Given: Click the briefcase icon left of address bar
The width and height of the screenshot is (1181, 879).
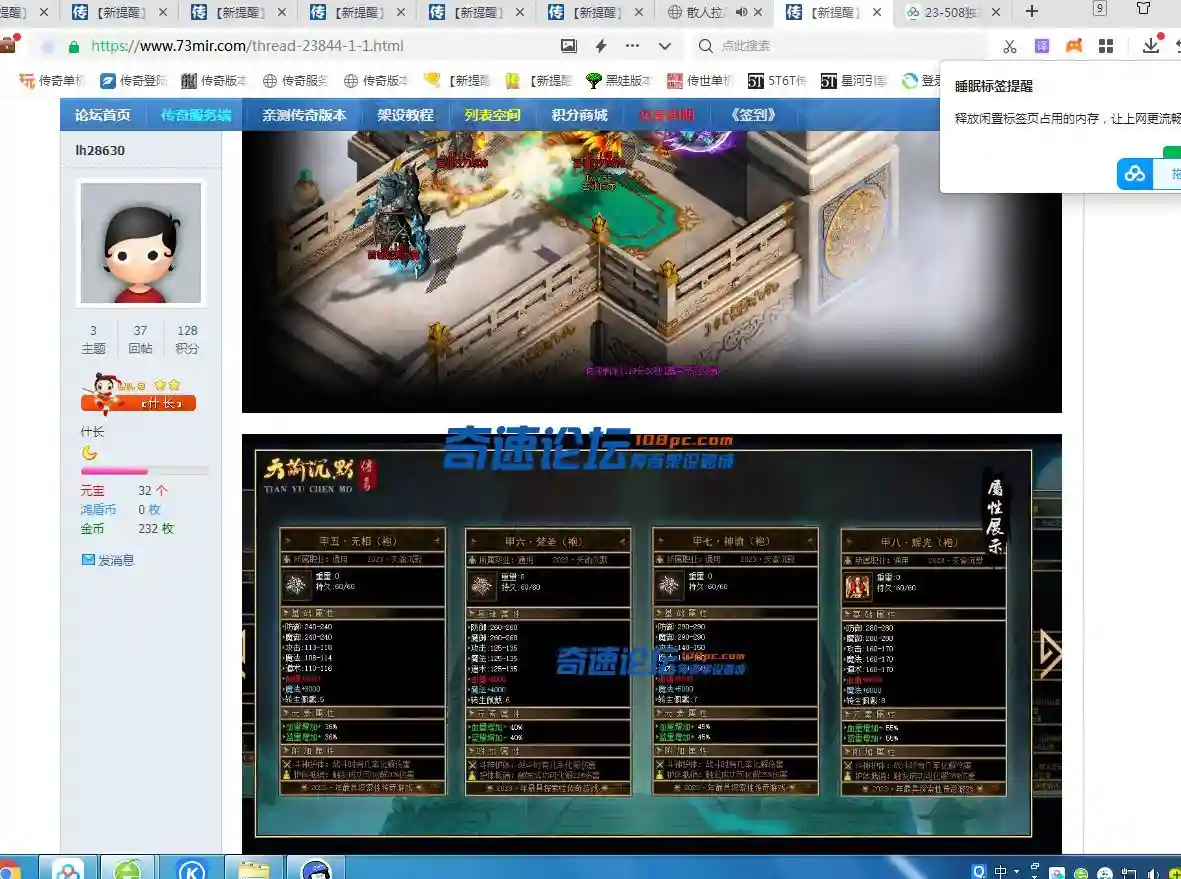Looking at the screenshot, I should coord(8,45).
